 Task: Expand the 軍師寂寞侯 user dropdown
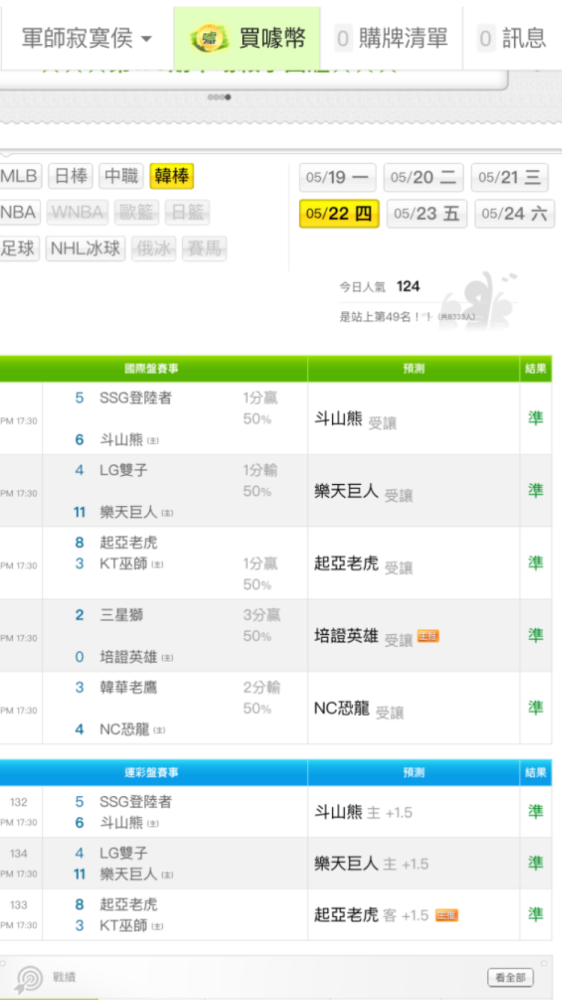point(87,39)
